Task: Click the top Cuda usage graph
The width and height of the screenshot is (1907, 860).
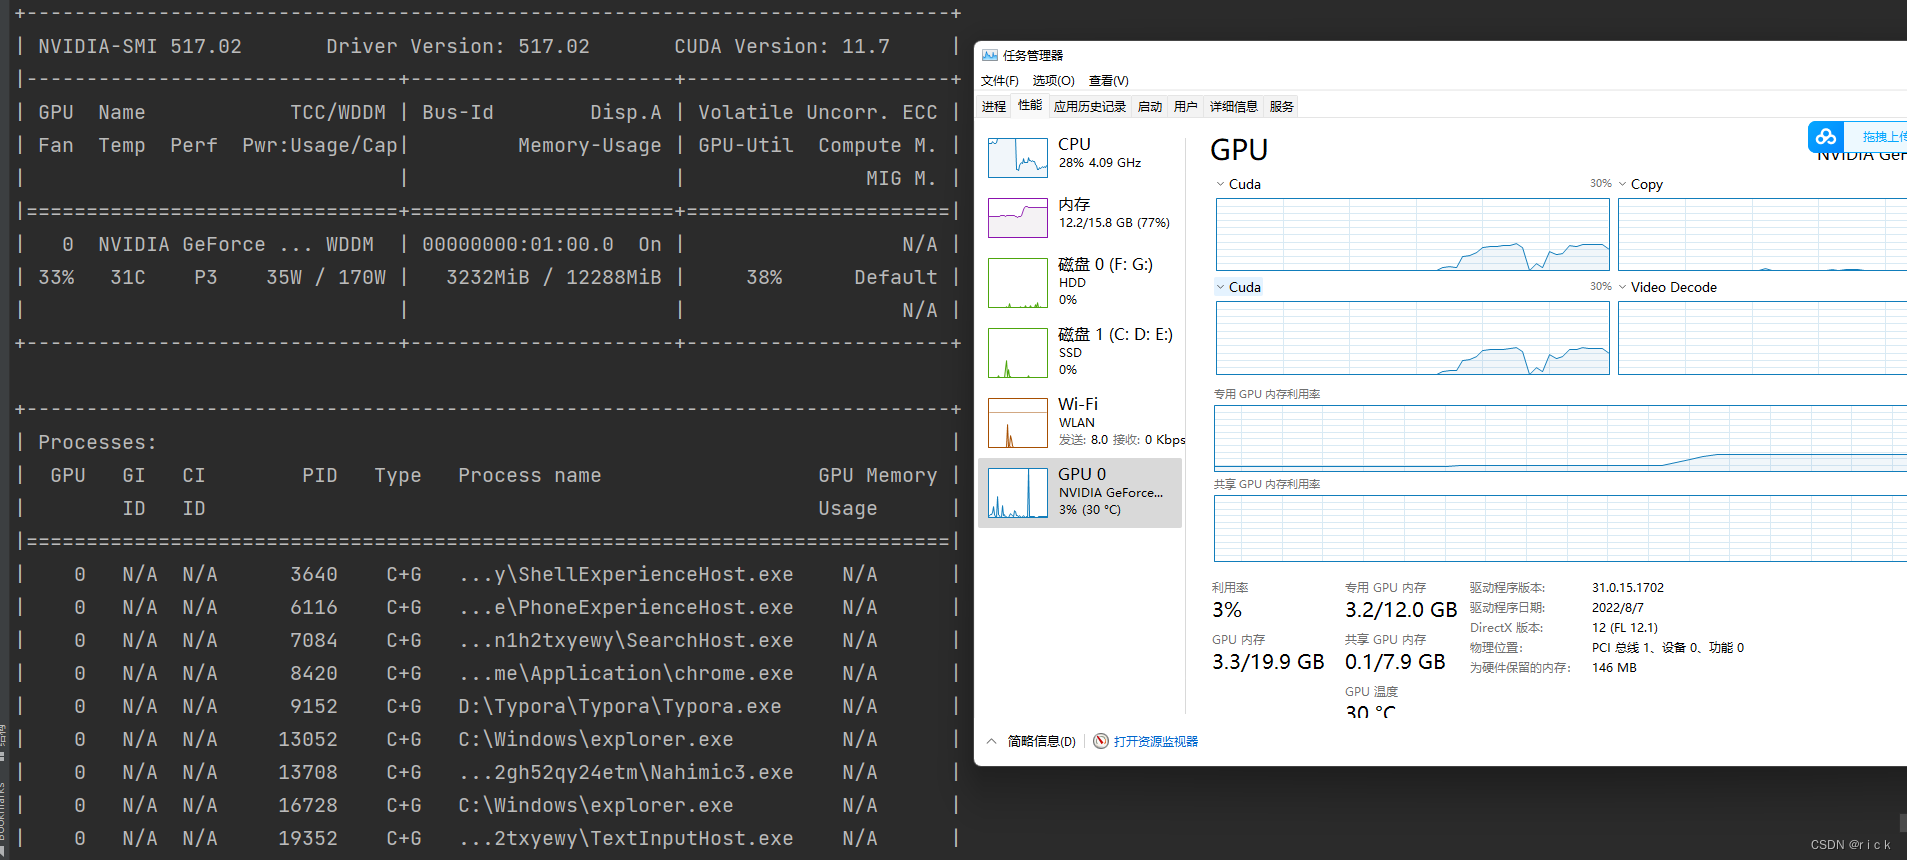Action: point(1412,234)
